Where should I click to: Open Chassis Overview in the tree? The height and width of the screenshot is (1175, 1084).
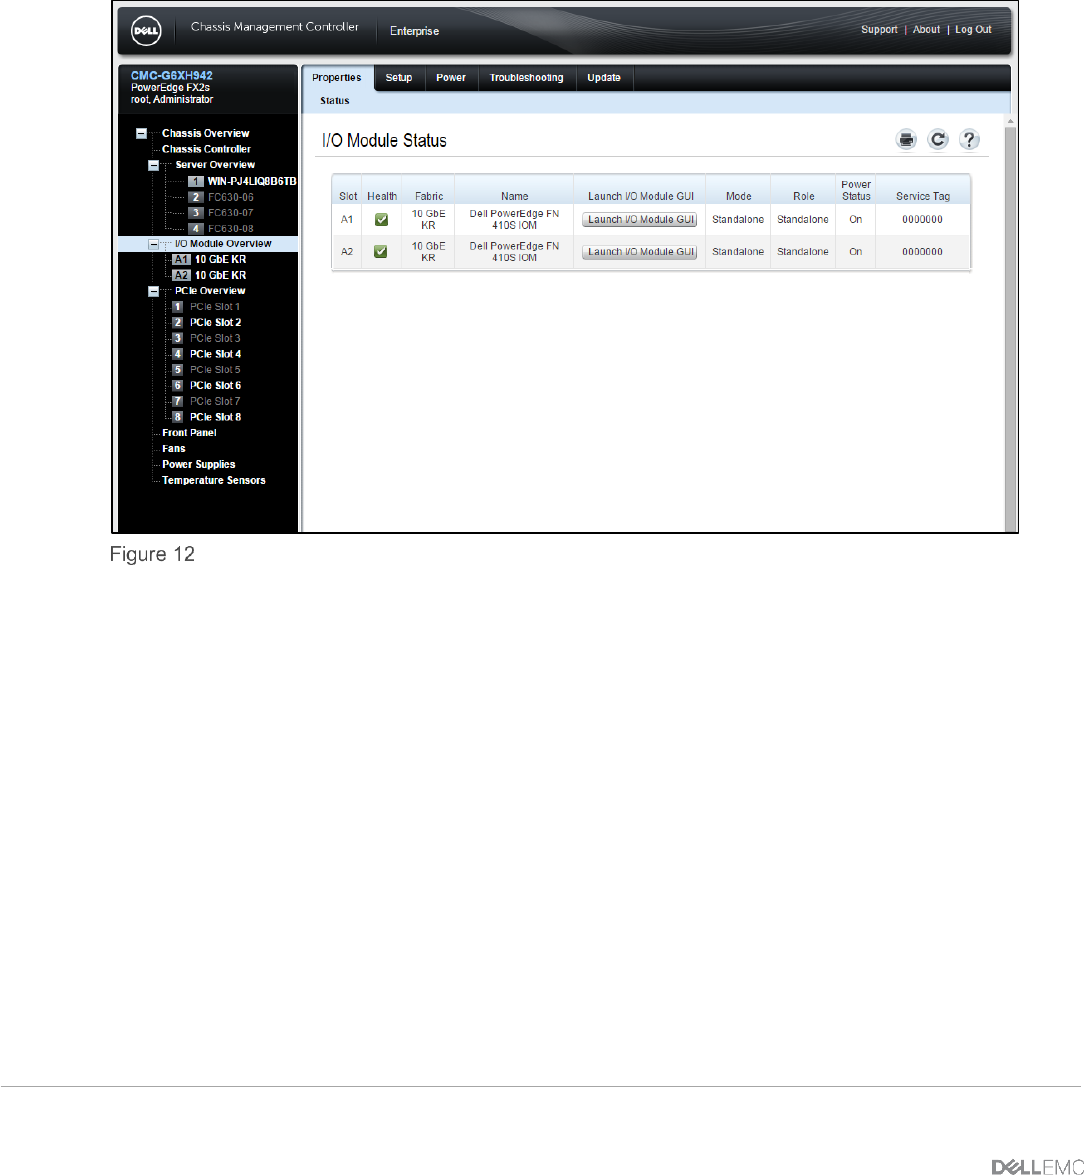(206, 133)
